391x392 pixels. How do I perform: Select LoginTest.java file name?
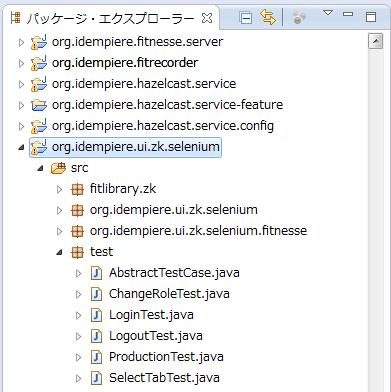point(151,315)
